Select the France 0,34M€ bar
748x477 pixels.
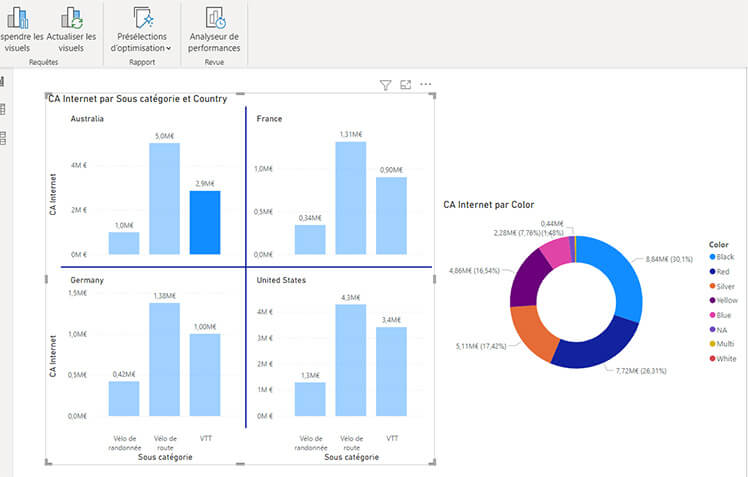(x=310, y=239)
